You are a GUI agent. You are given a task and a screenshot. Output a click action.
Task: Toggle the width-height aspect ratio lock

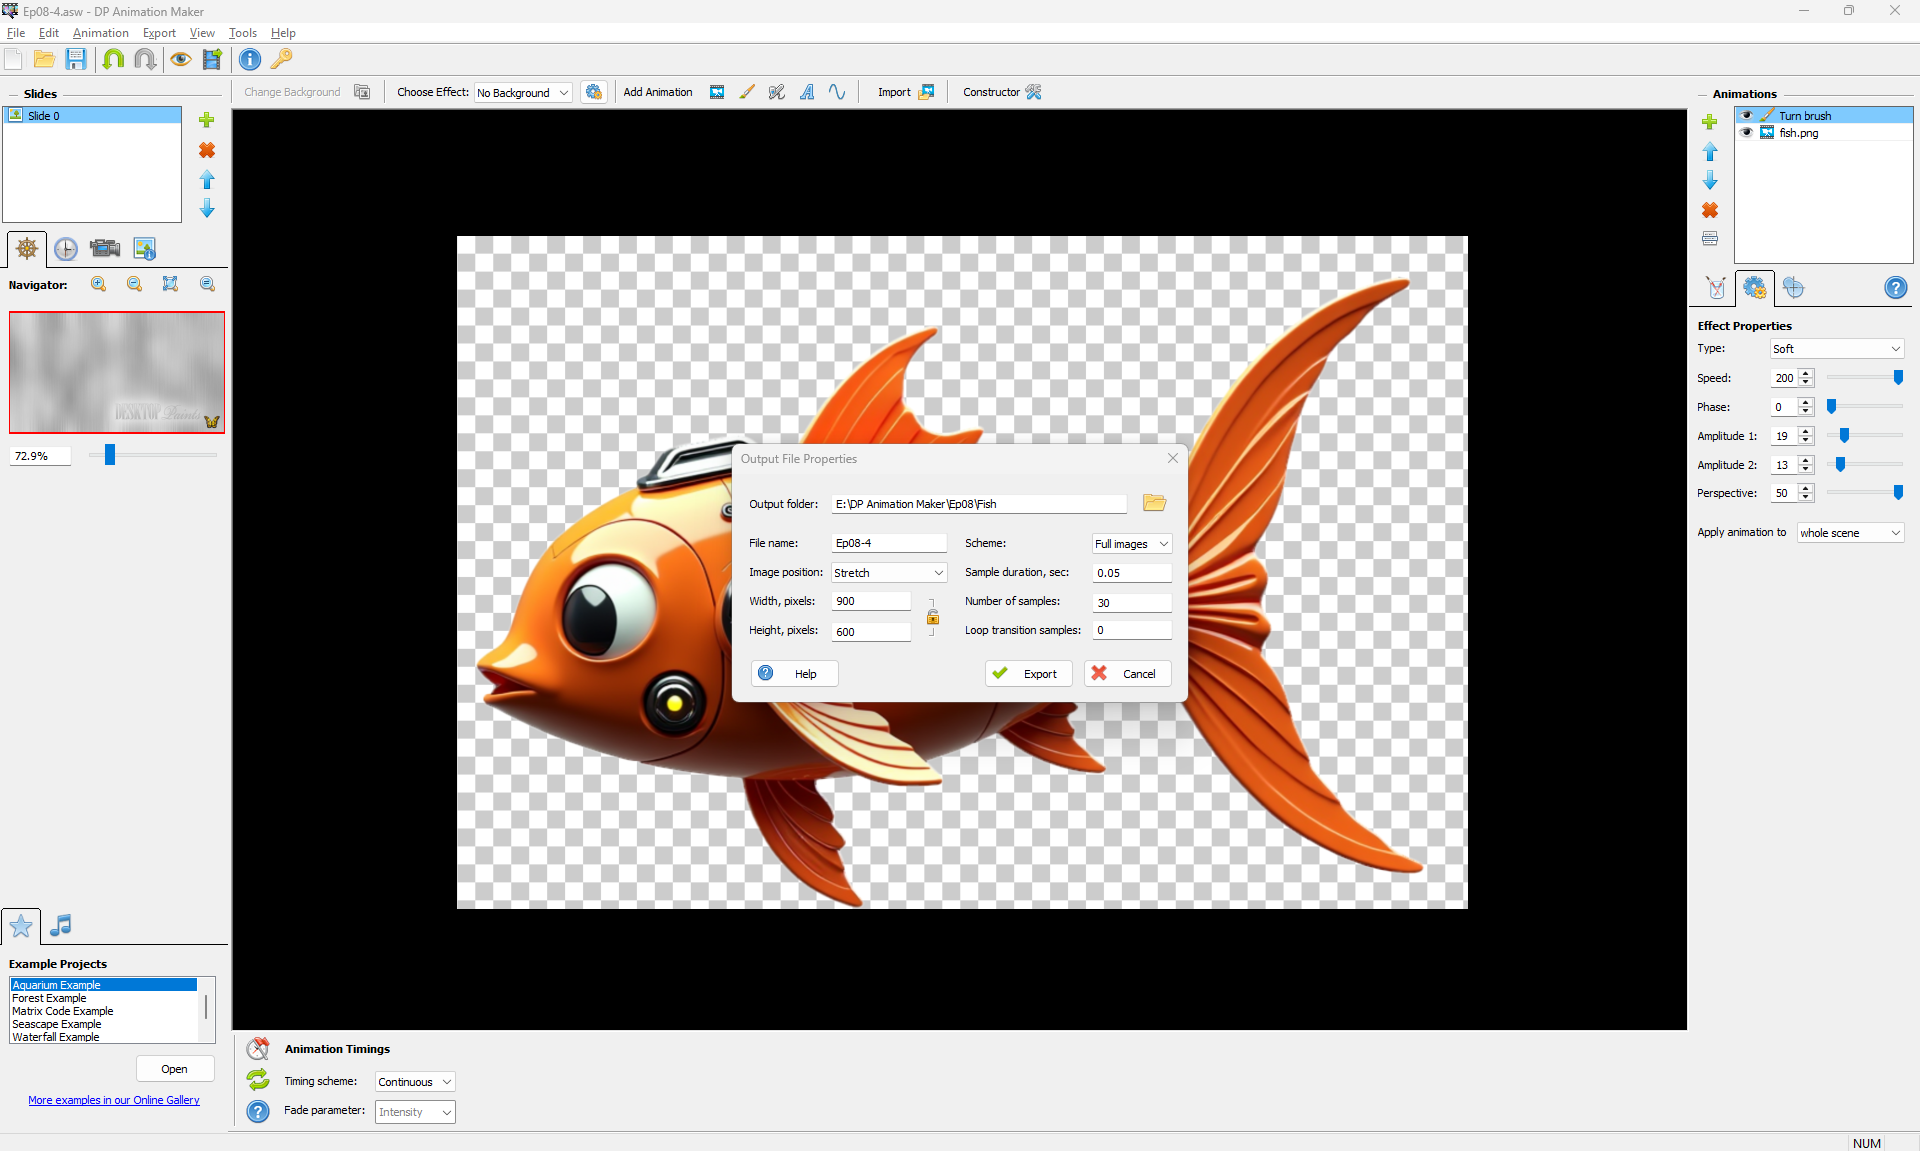pos(932,617)
